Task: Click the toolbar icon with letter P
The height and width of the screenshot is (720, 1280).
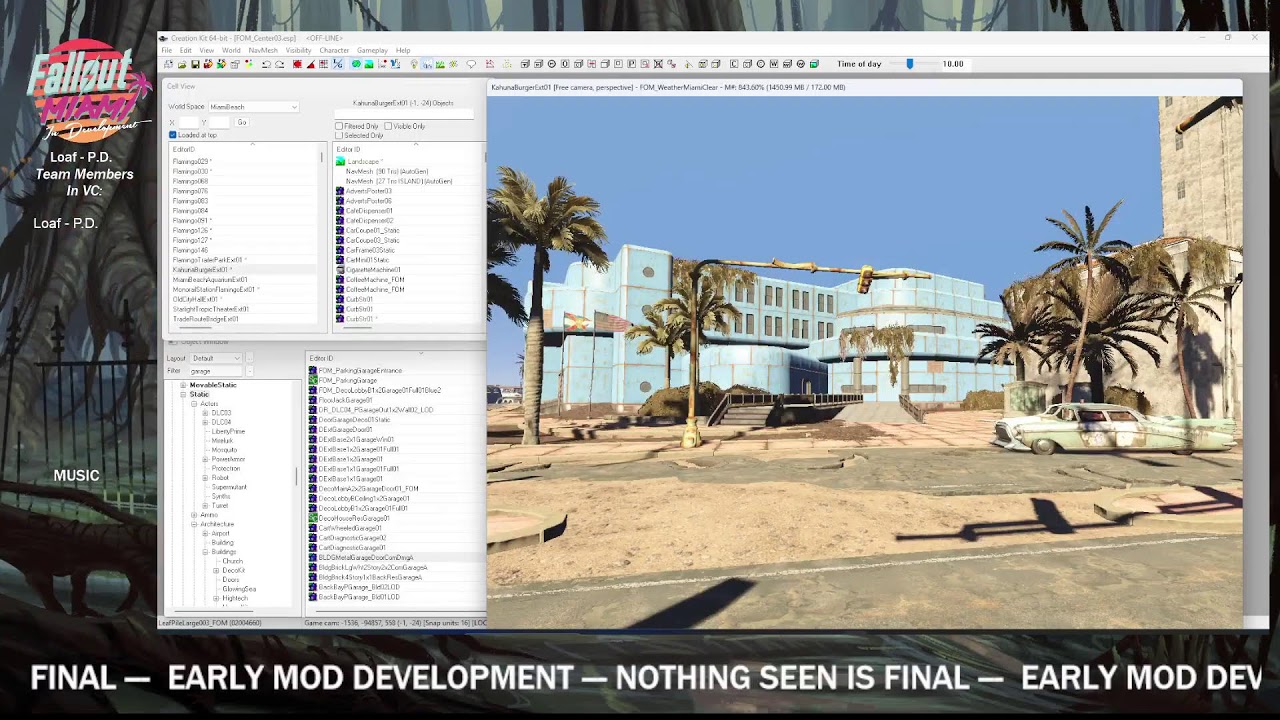Action: pos(632,64)
